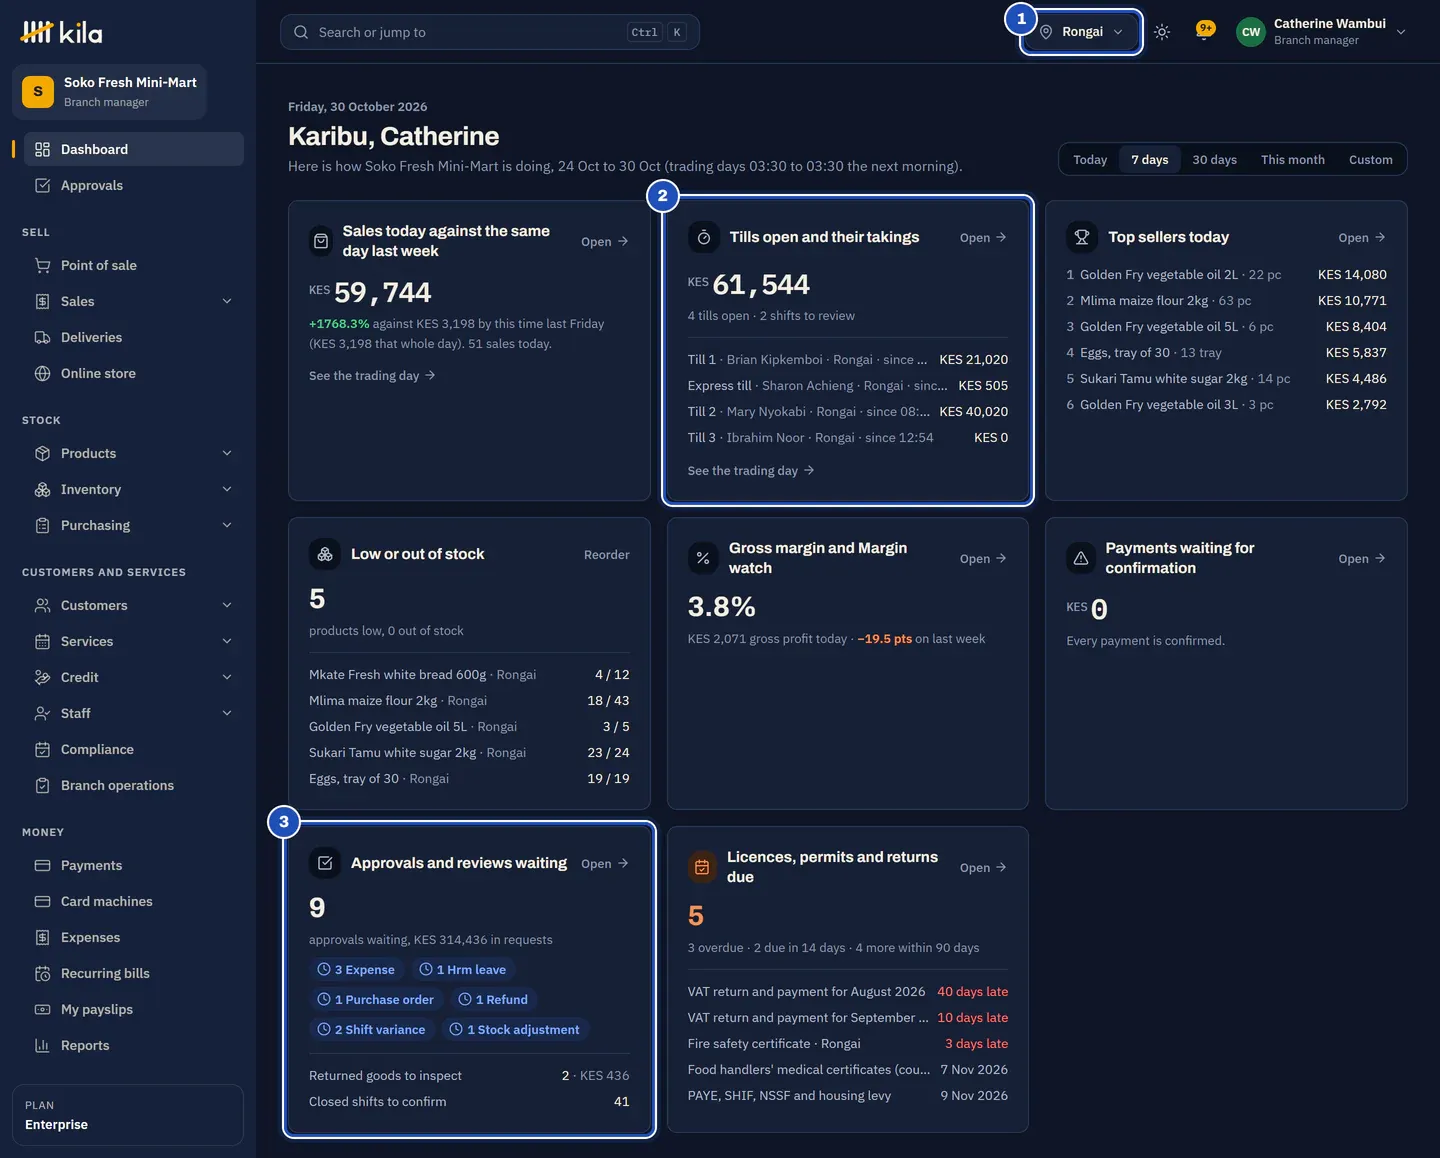Viewport: 1440px width, 1158px height.
Task: Select the This month range tab
Action: (x=1292, y=159)
